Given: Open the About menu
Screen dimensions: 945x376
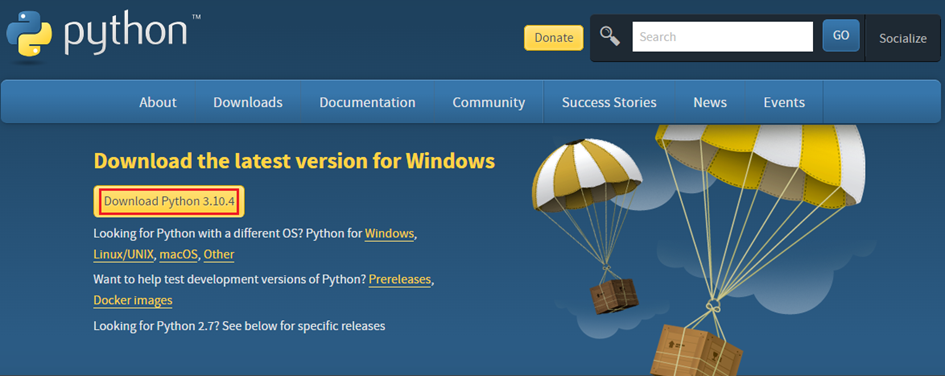Looking at the screenshot, I should [x=158, y=102].
